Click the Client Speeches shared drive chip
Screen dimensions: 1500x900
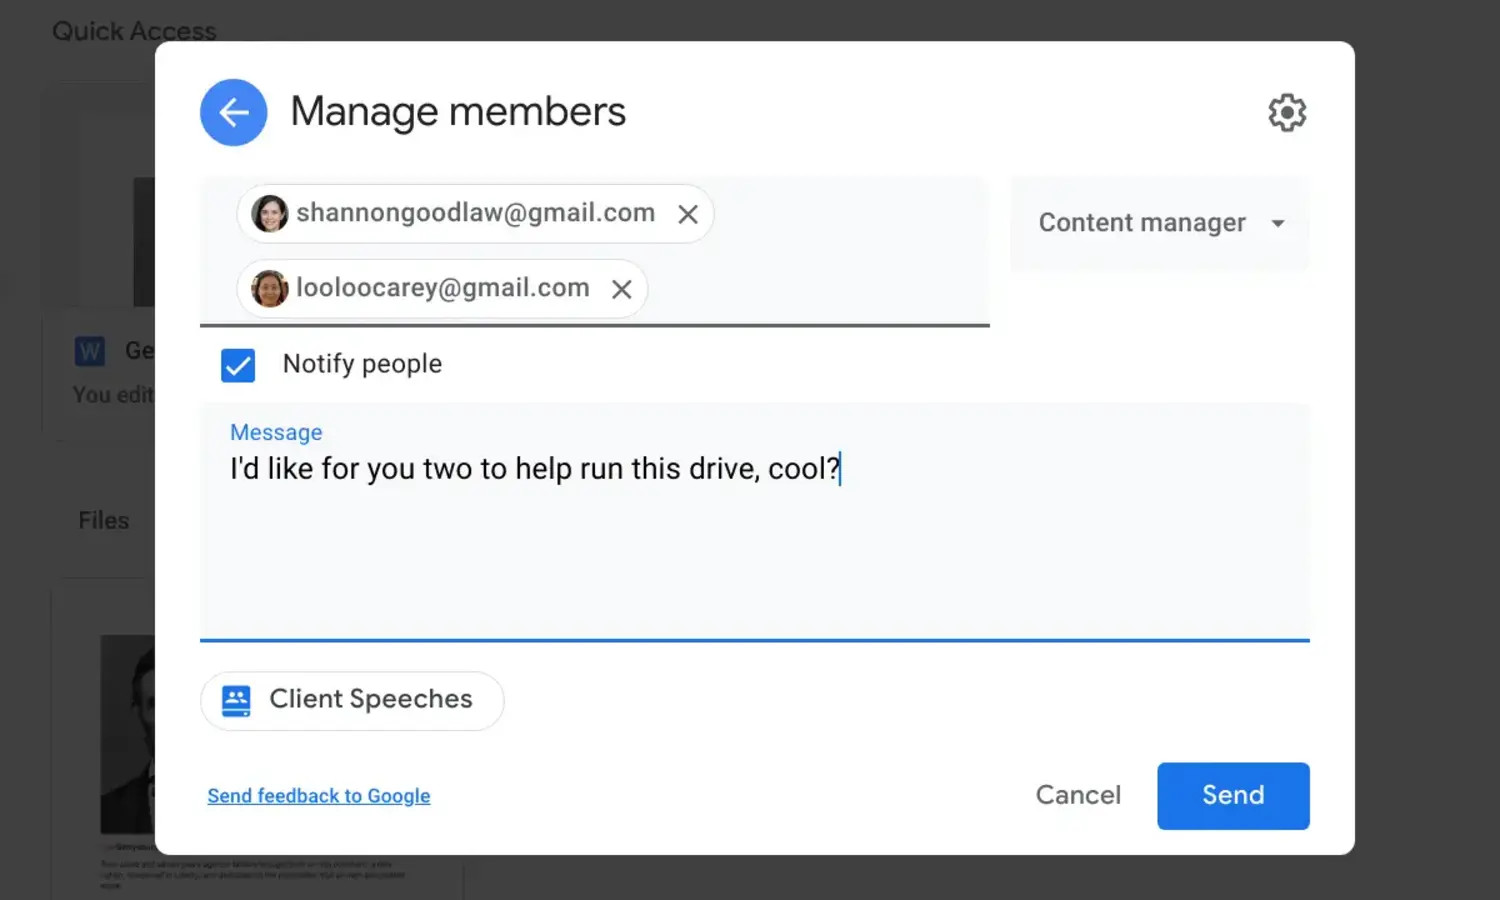[352, 700]
